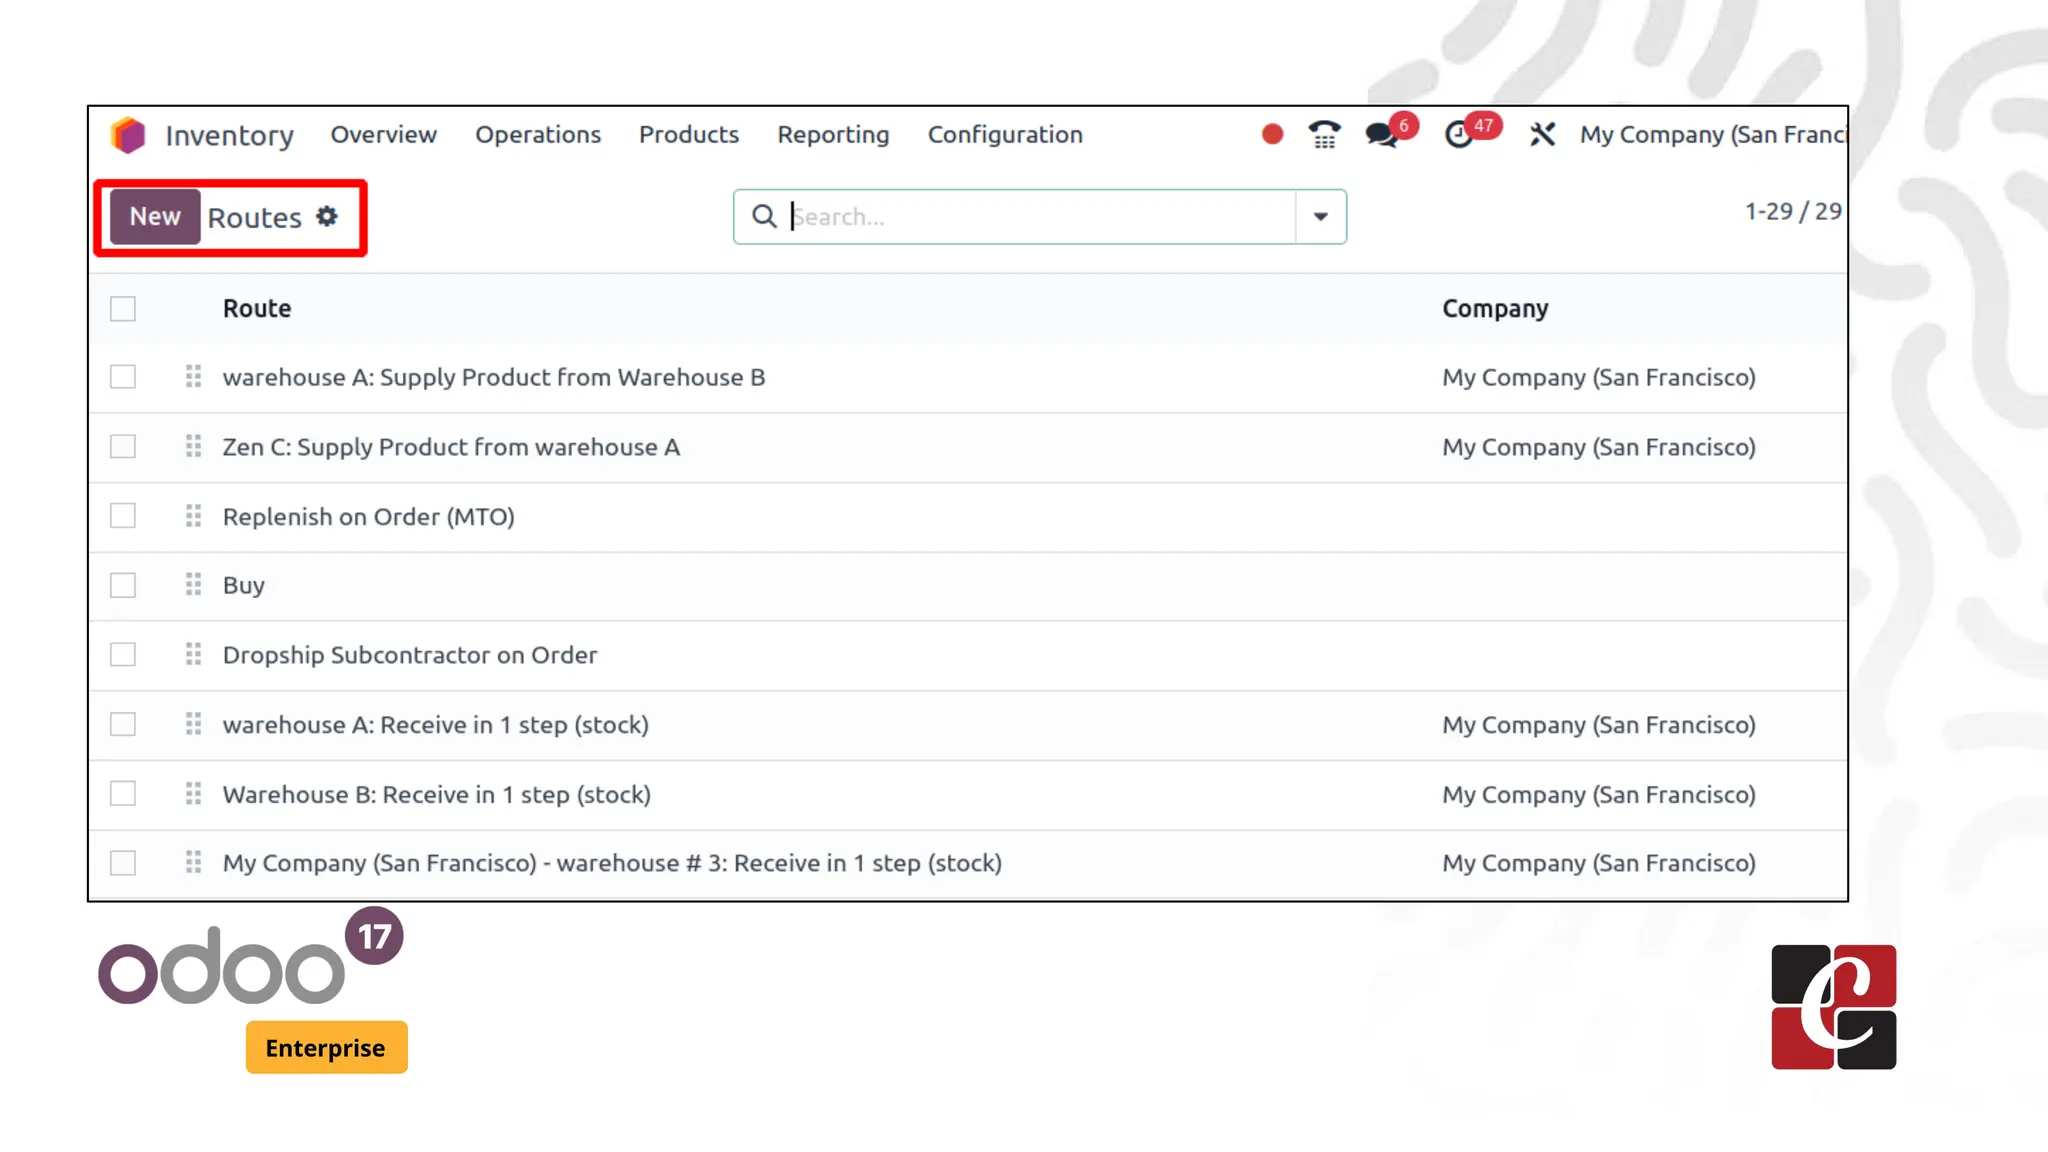
Task: Open the Routes gear settings icon
Action: 327,216
